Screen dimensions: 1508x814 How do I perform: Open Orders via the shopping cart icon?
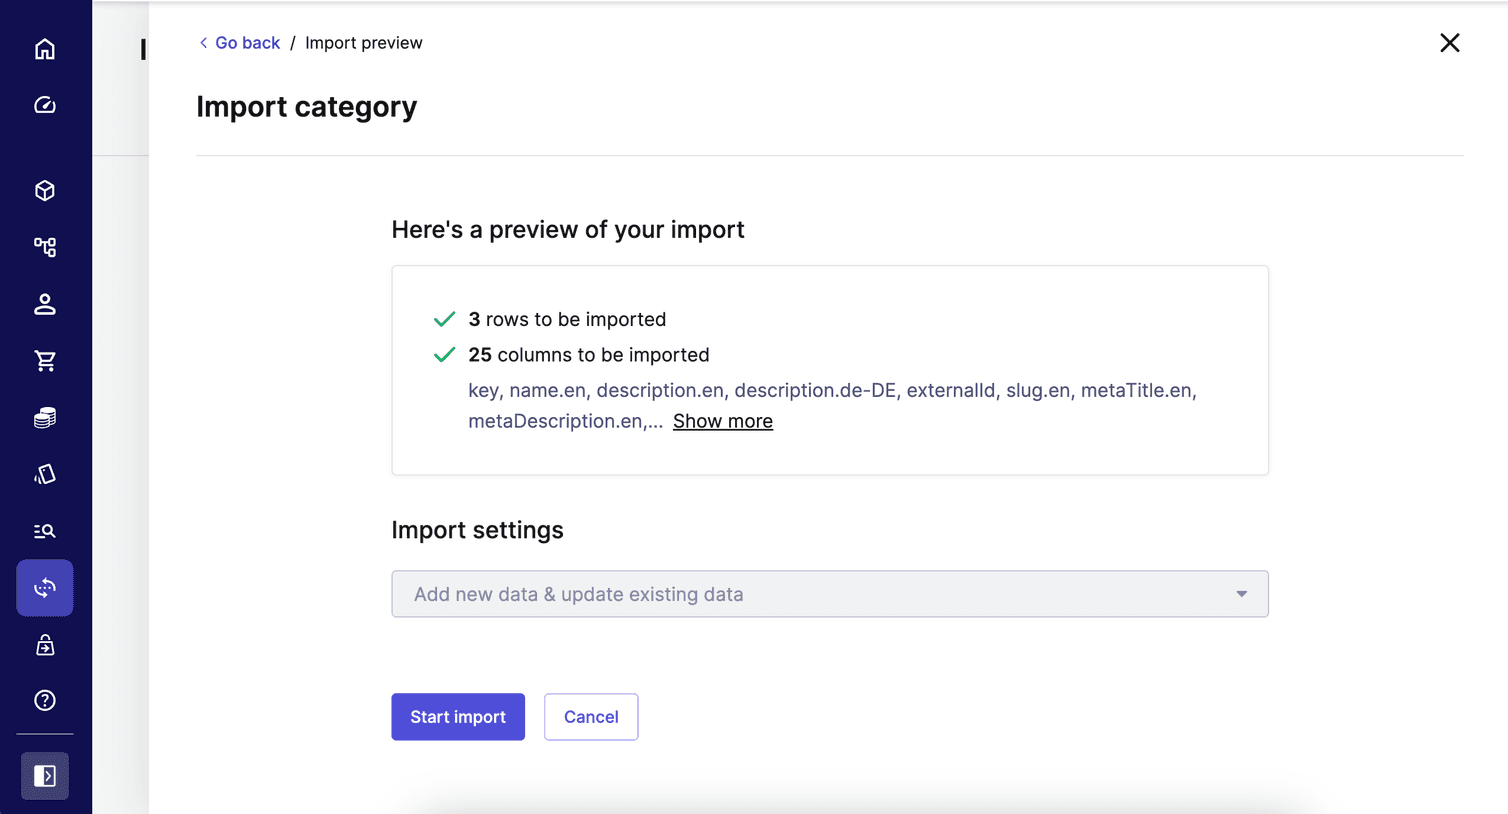44,361
